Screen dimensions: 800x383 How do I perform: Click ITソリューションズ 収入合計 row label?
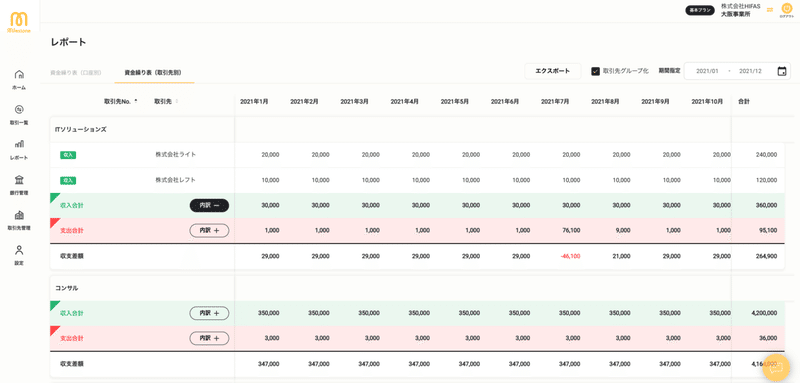point(72,206)
